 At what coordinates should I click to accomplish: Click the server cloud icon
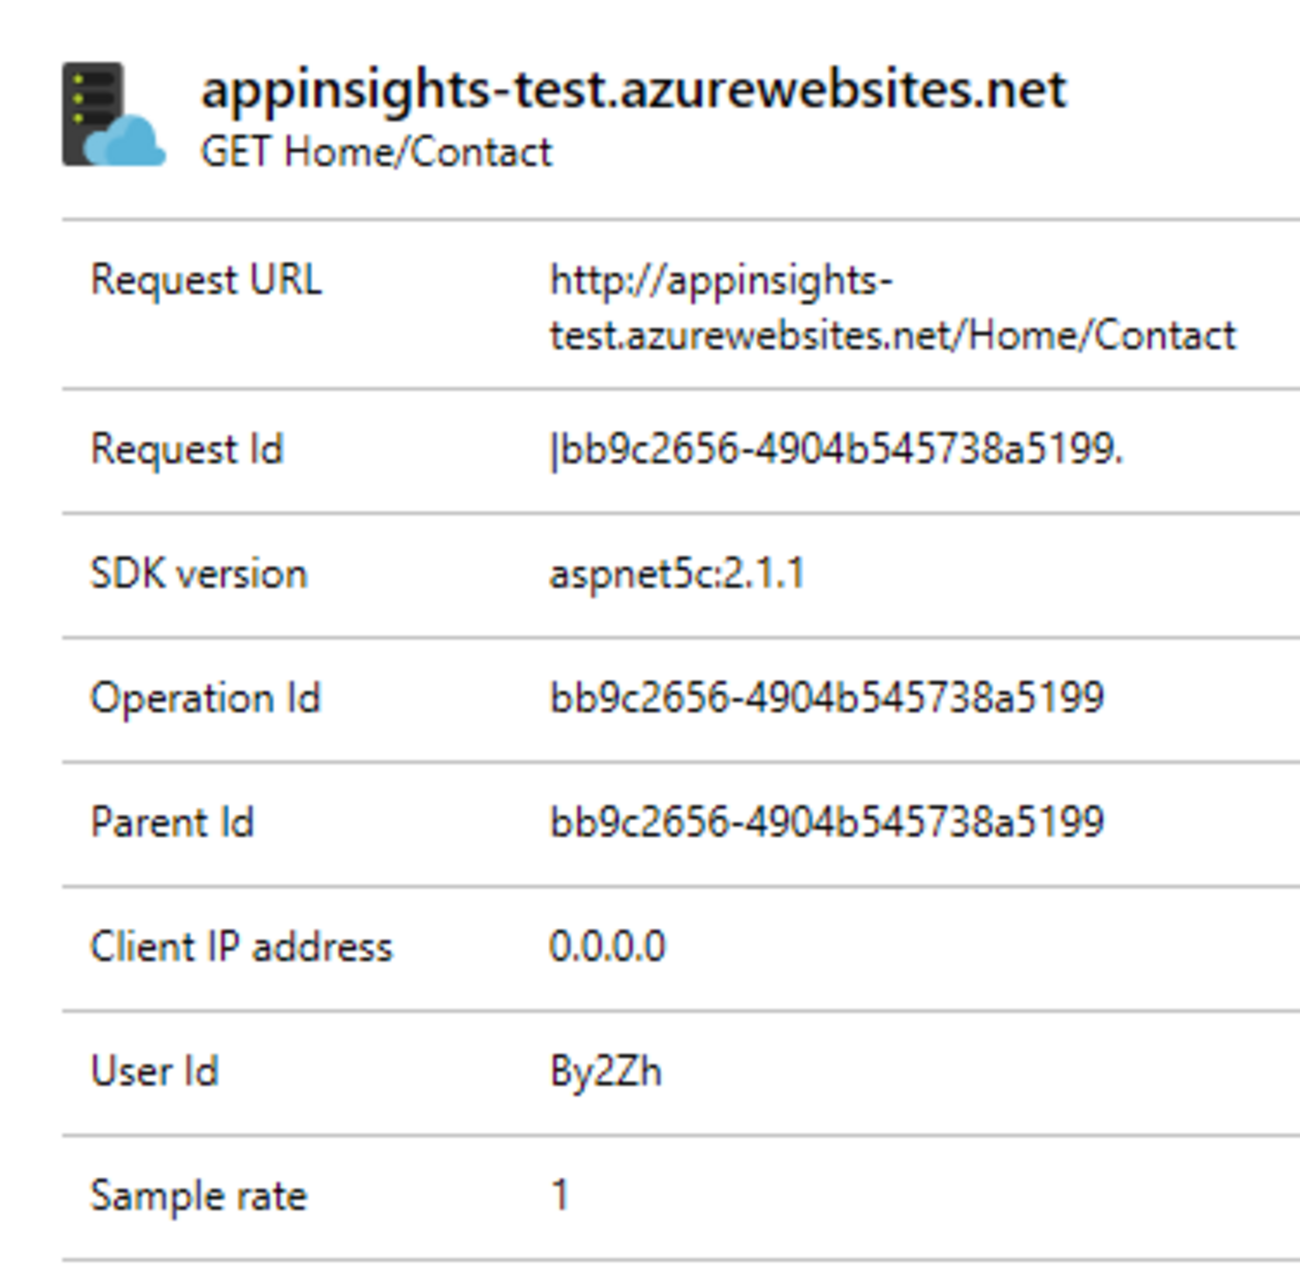(x=112, y=115)
